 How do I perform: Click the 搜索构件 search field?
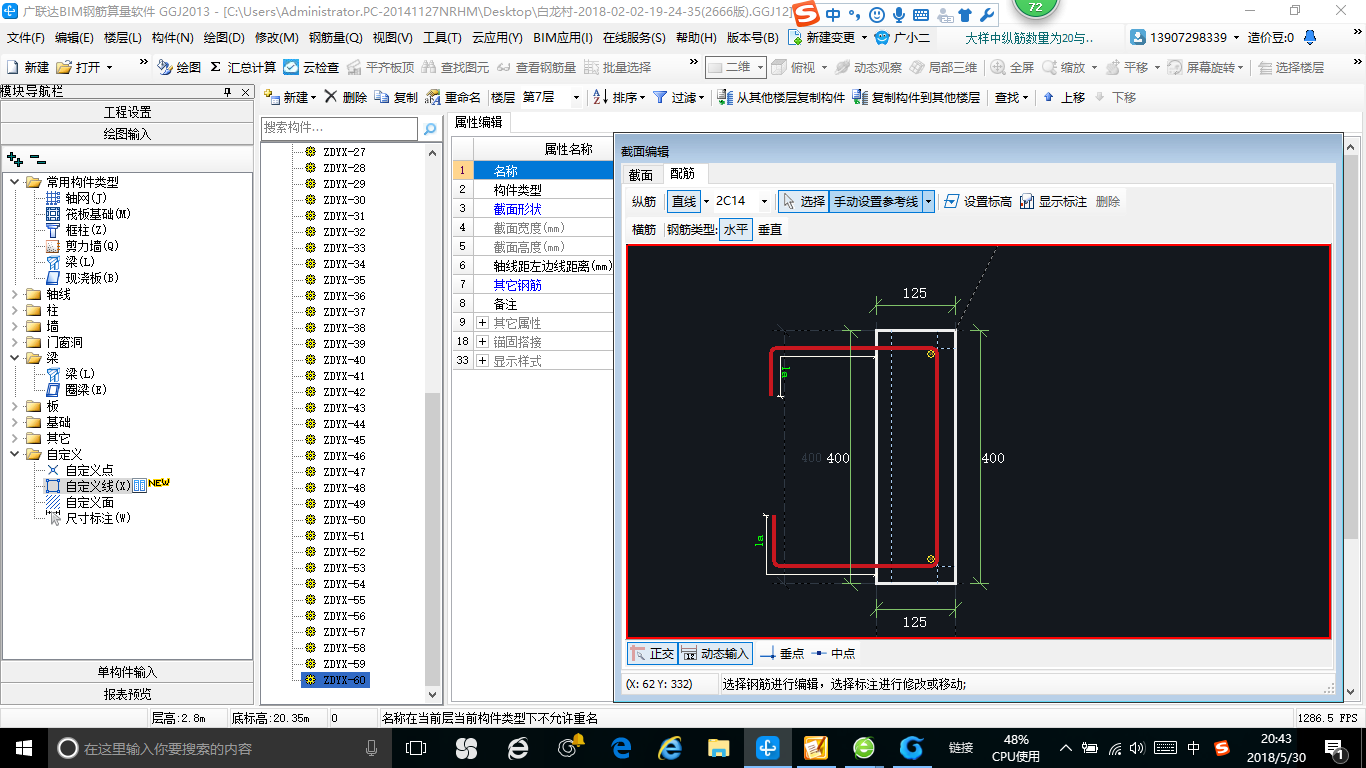click(340, 128)
